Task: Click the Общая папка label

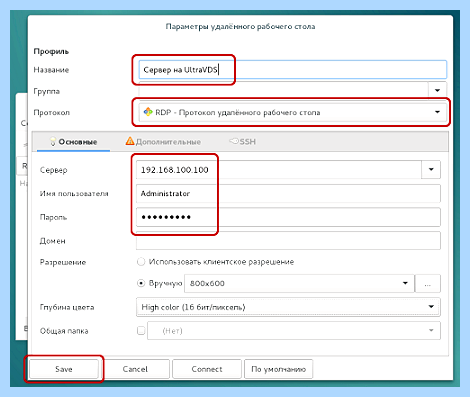Action: tap(64, 331)
